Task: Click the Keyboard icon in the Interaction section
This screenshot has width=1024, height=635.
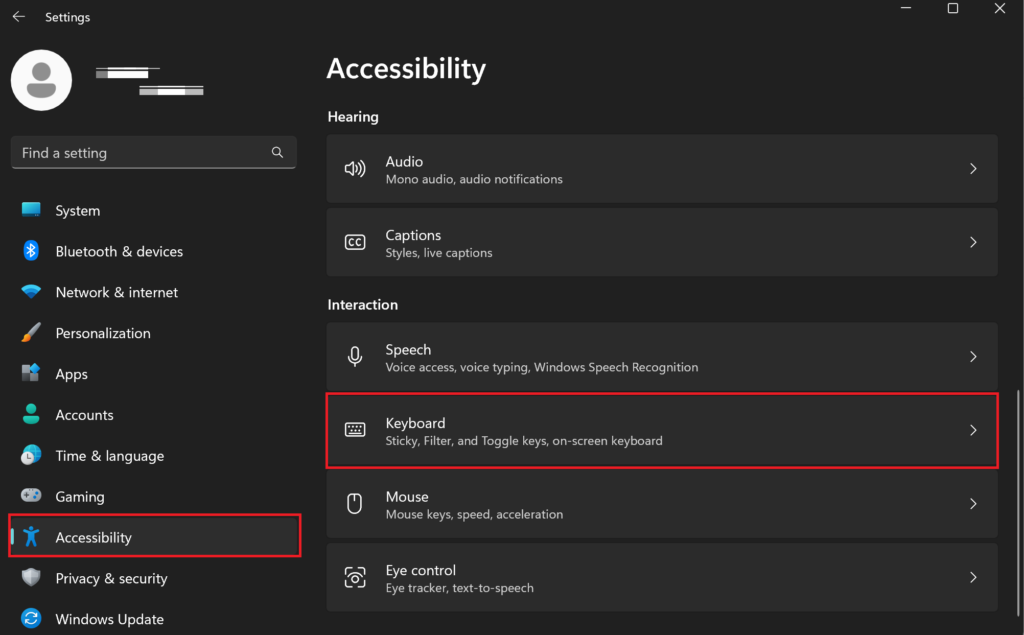Action: click(355, 430)
